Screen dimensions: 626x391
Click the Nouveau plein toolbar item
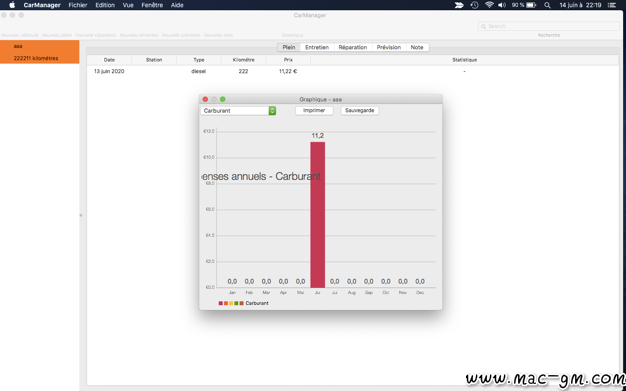57,35
